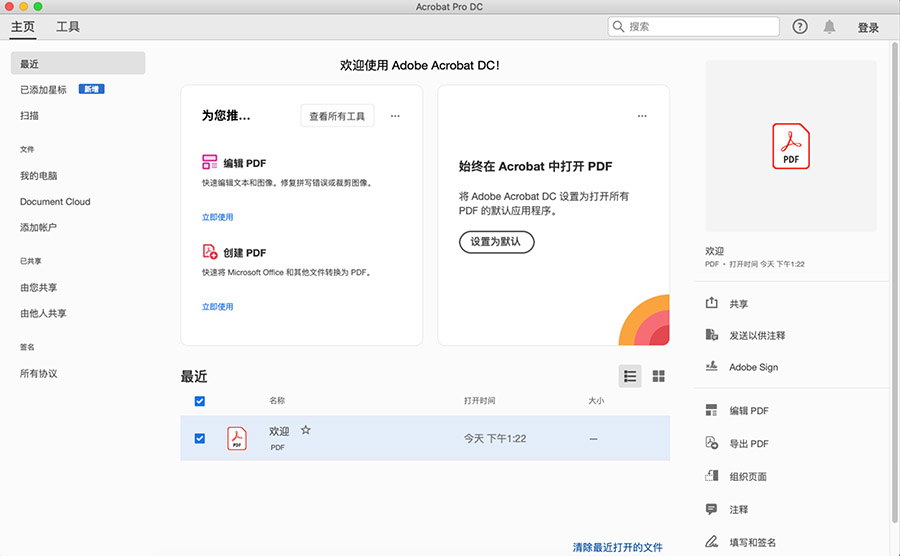900x556 pixels.
Task: Click 清除最近打开的文件 link
Action: tap(617, 547)
